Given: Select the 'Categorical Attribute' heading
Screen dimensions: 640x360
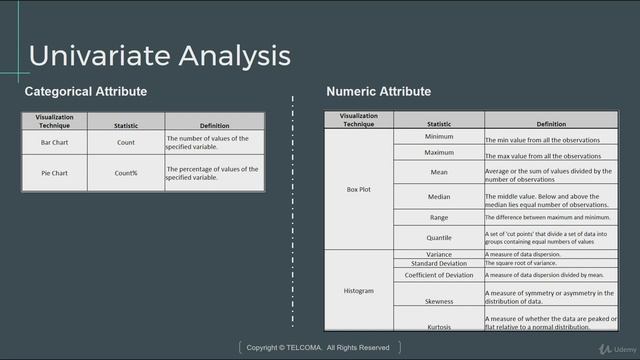Looking at the screenshot, I should point(86,91).
